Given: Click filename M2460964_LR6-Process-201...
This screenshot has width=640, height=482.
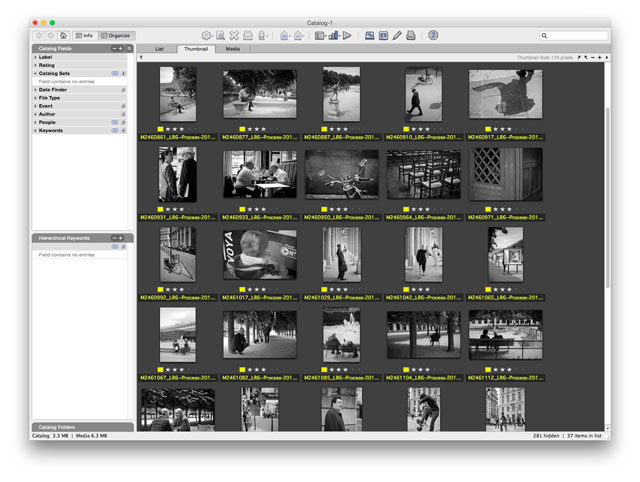Looking at the screenshot, I should (x=424, y=218).
